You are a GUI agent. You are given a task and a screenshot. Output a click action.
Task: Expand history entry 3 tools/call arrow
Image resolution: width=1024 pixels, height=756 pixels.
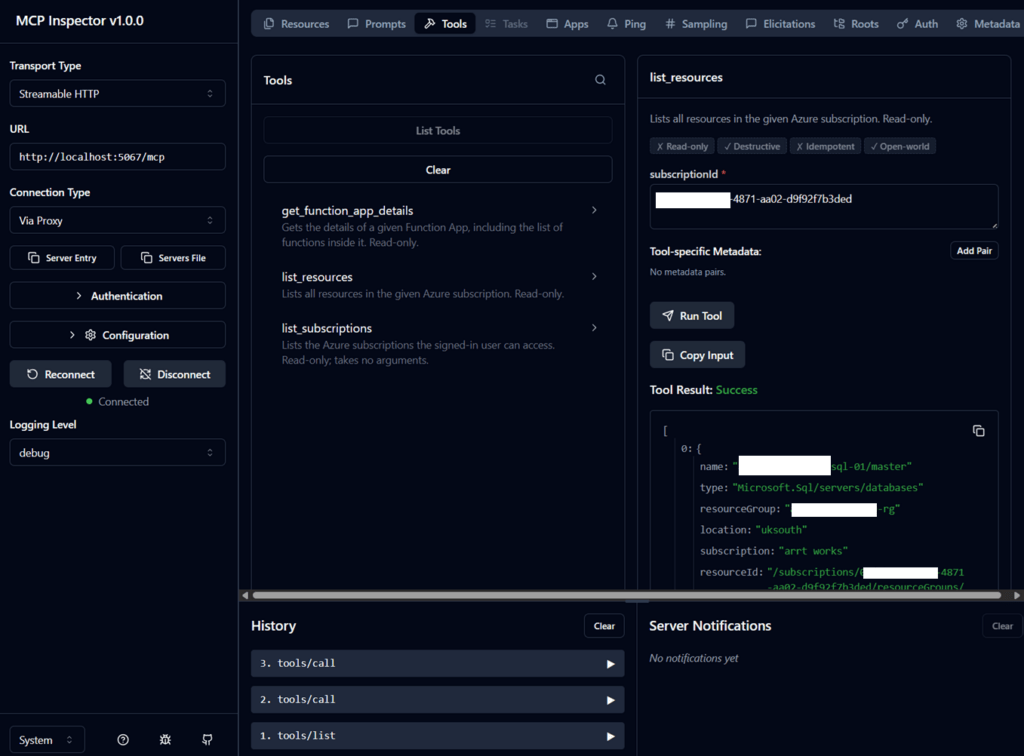(611, 664)
